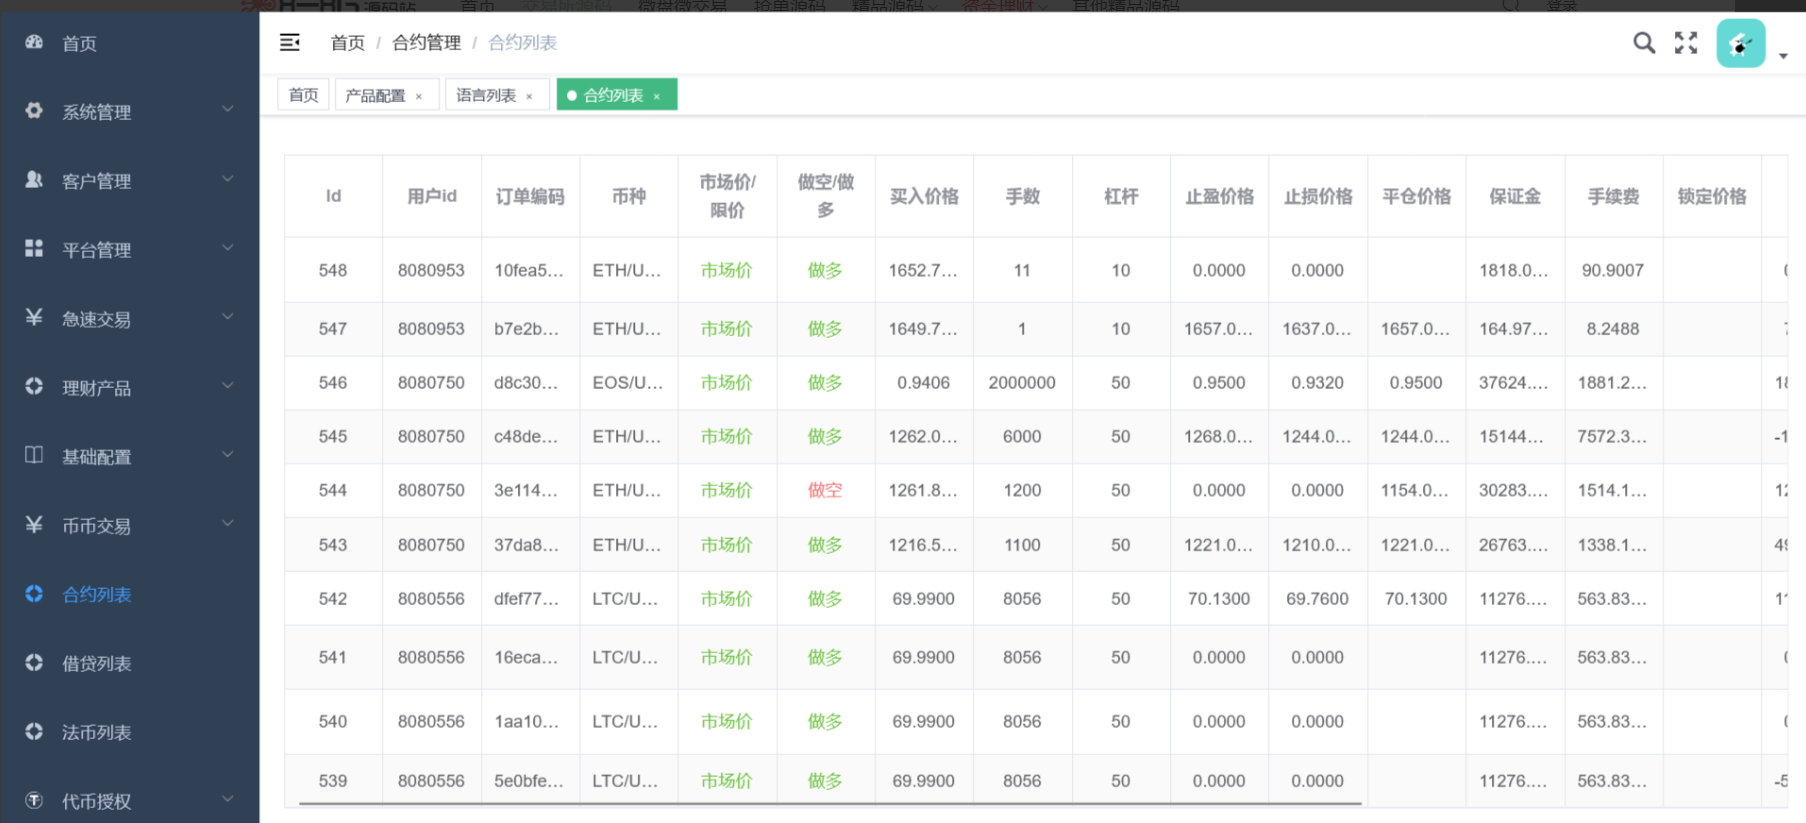Click the 平台管理 grid icon
Screen dimensions: 1806x823
tap(34, 248)
